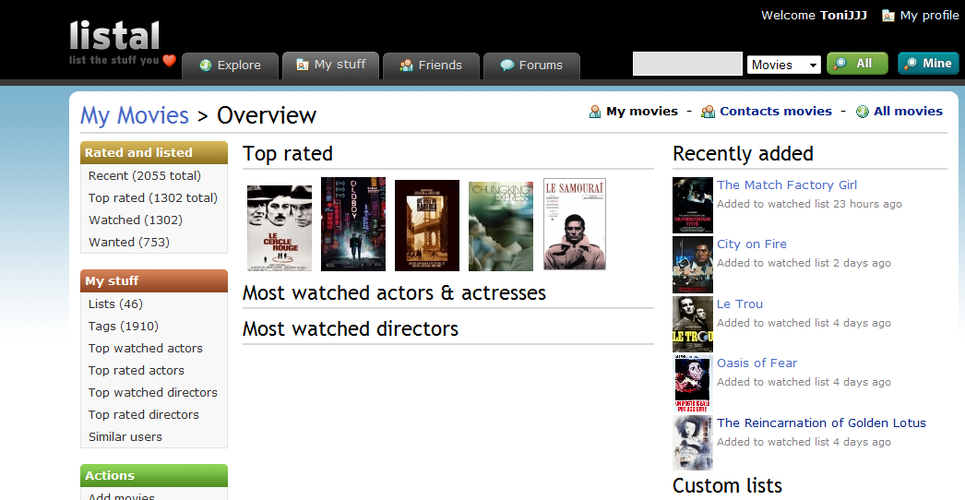
Task: Open Similar users
Action: click(x=125, y=437)
